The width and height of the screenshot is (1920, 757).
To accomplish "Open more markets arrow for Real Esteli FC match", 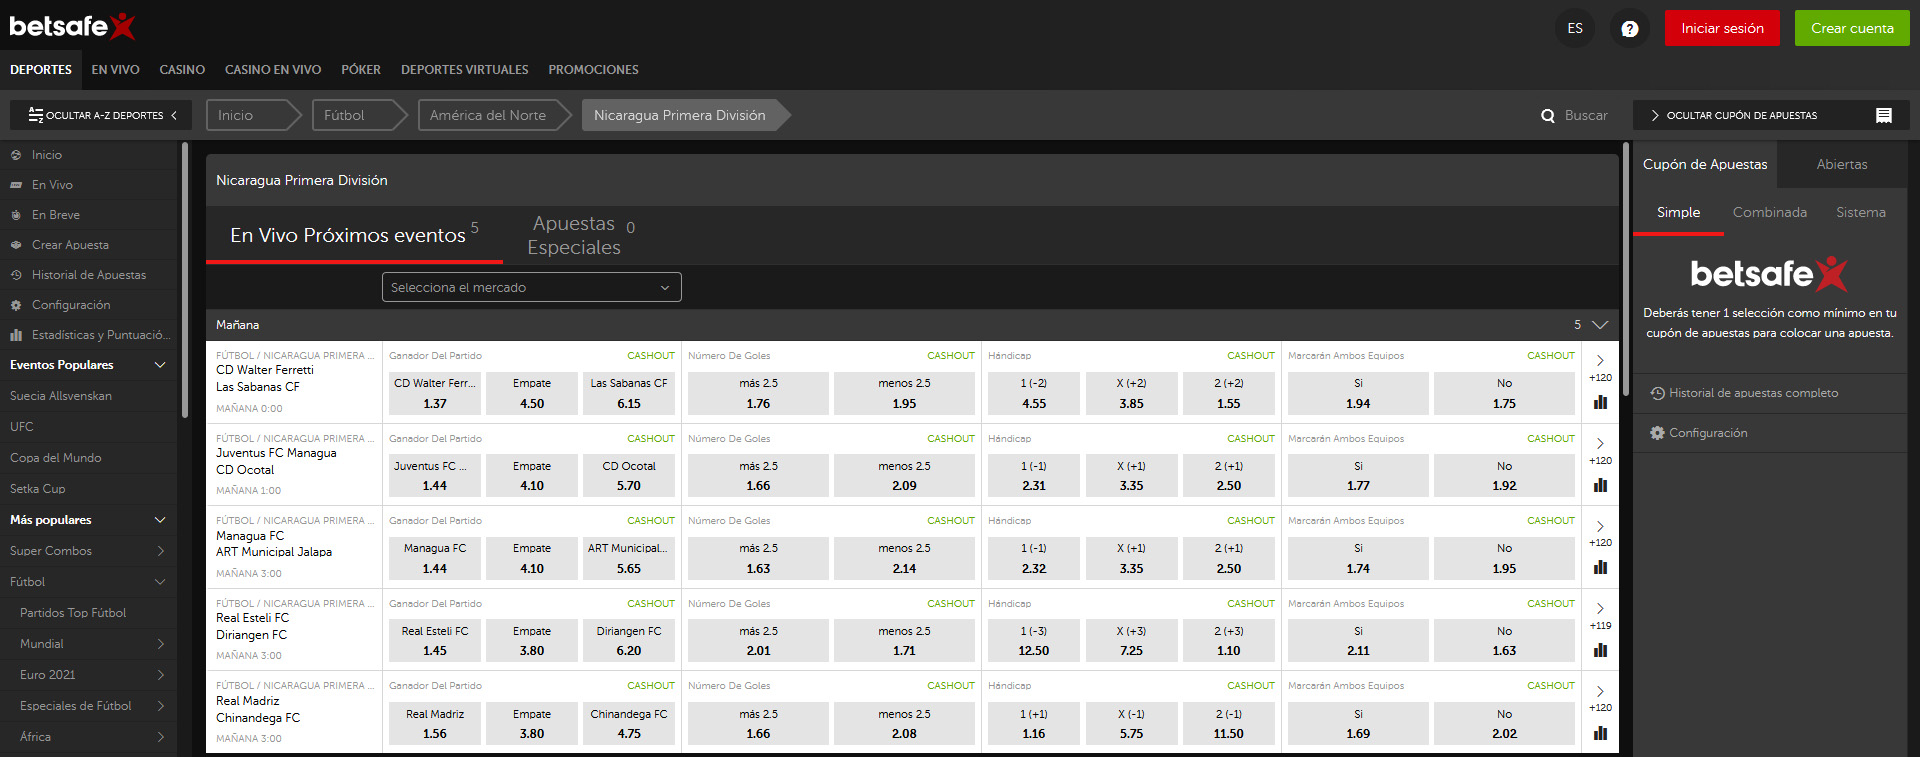I will [1600, 608].
